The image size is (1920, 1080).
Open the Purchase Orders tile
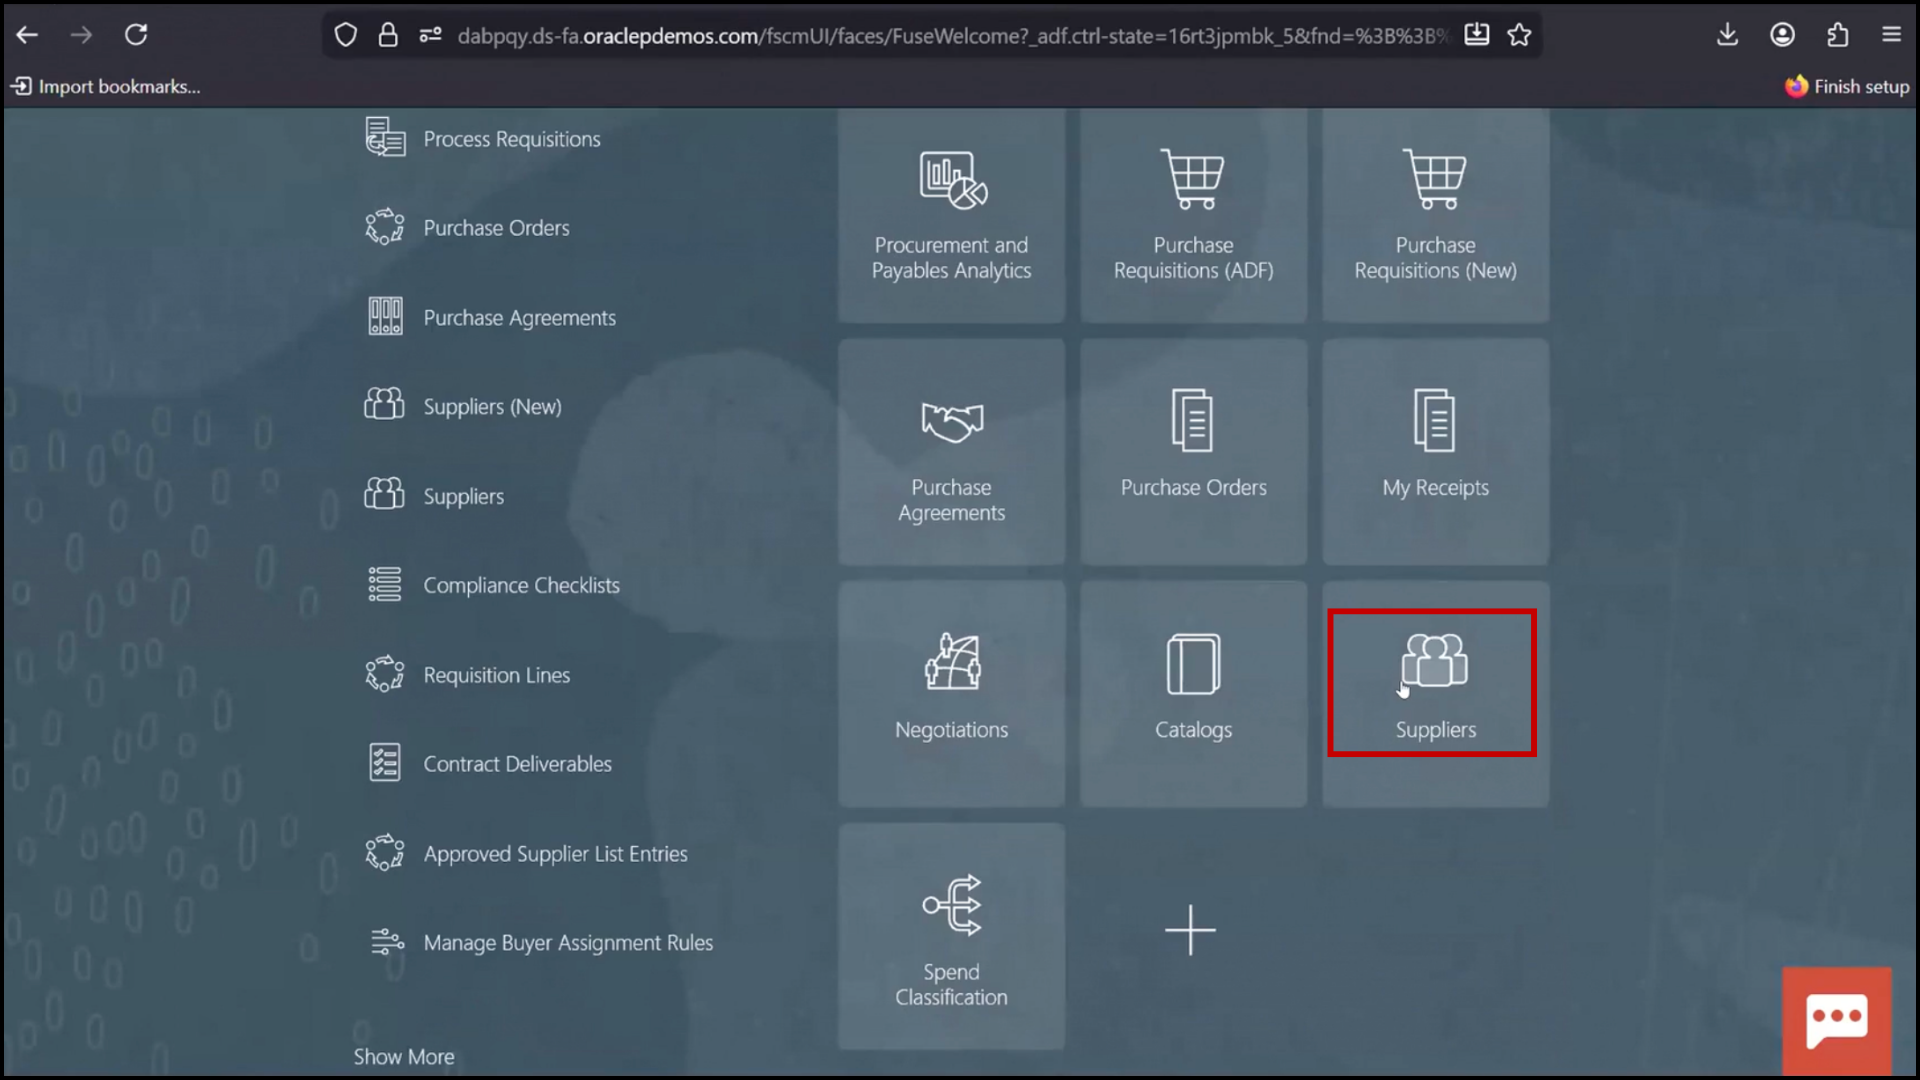(1193, 451)
